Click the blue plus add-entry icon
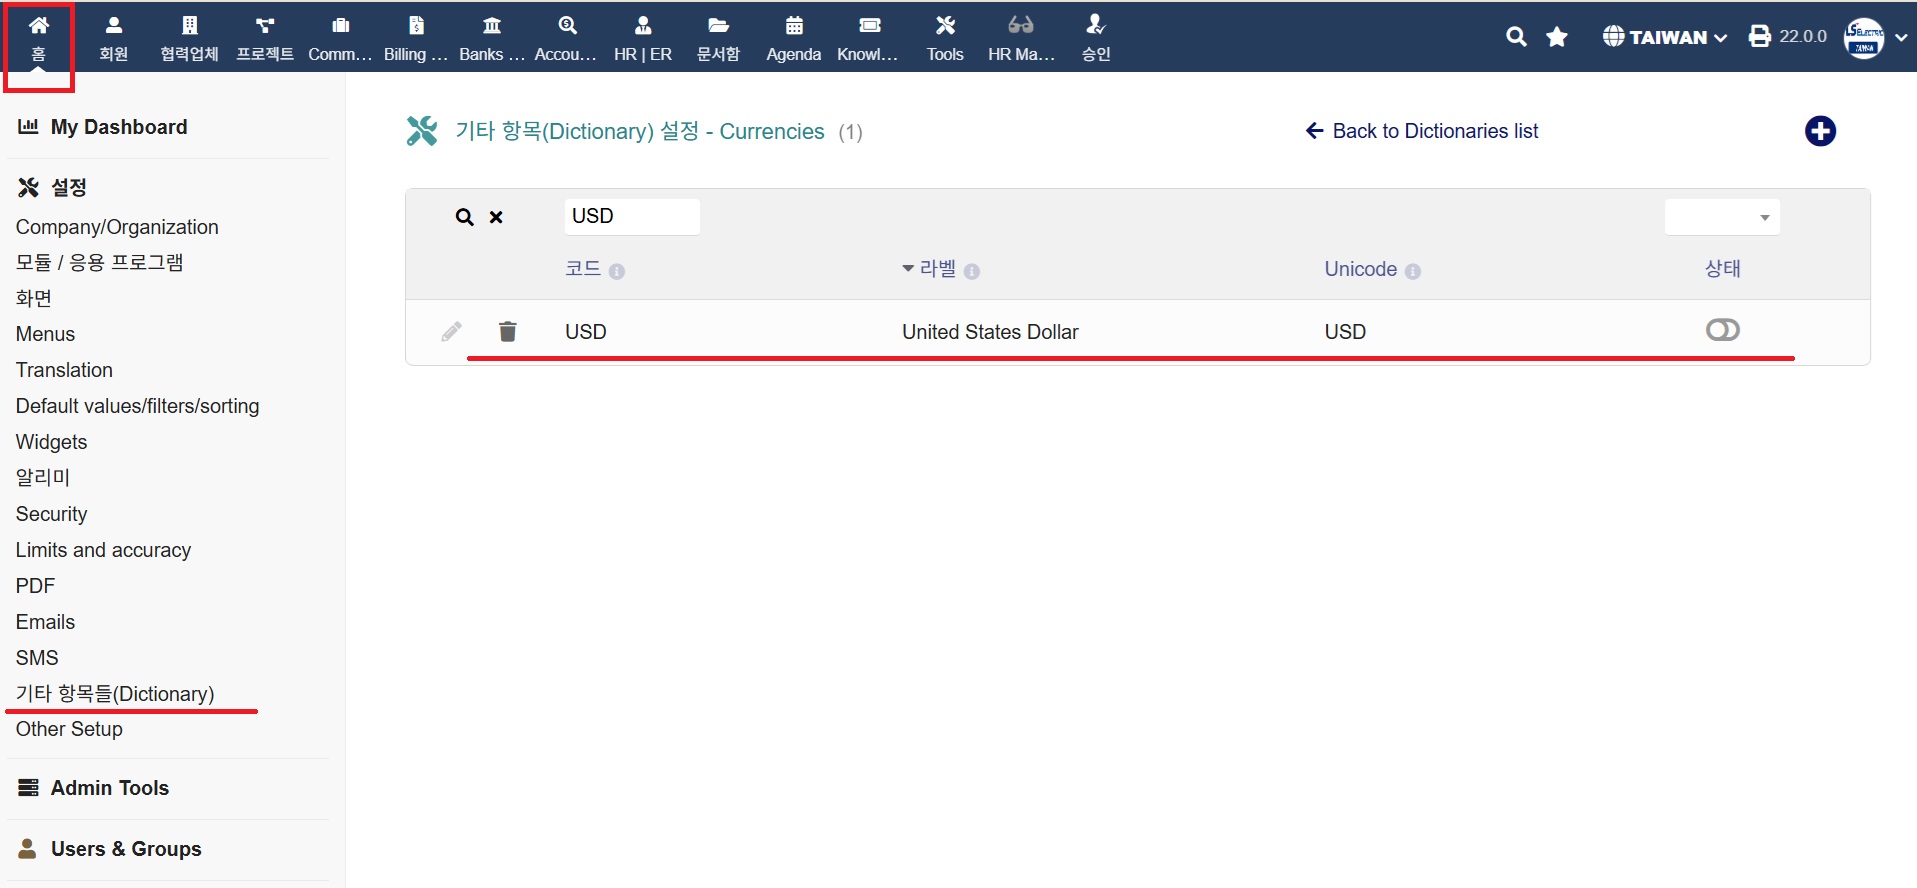 (1819, 131)
